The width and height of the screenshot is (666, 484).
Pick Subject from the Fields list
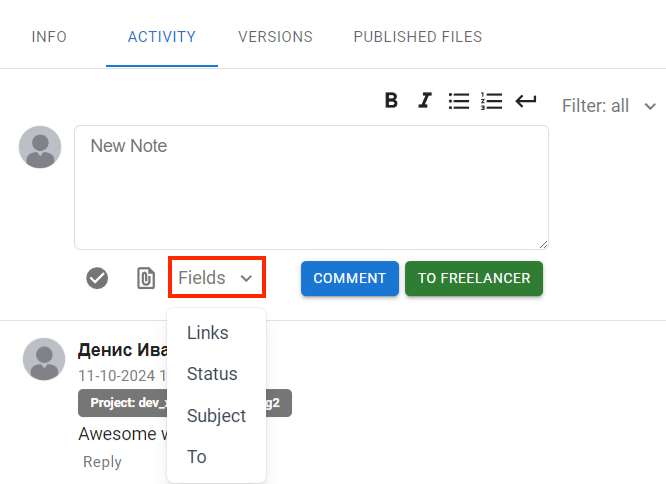coord(216,416)
